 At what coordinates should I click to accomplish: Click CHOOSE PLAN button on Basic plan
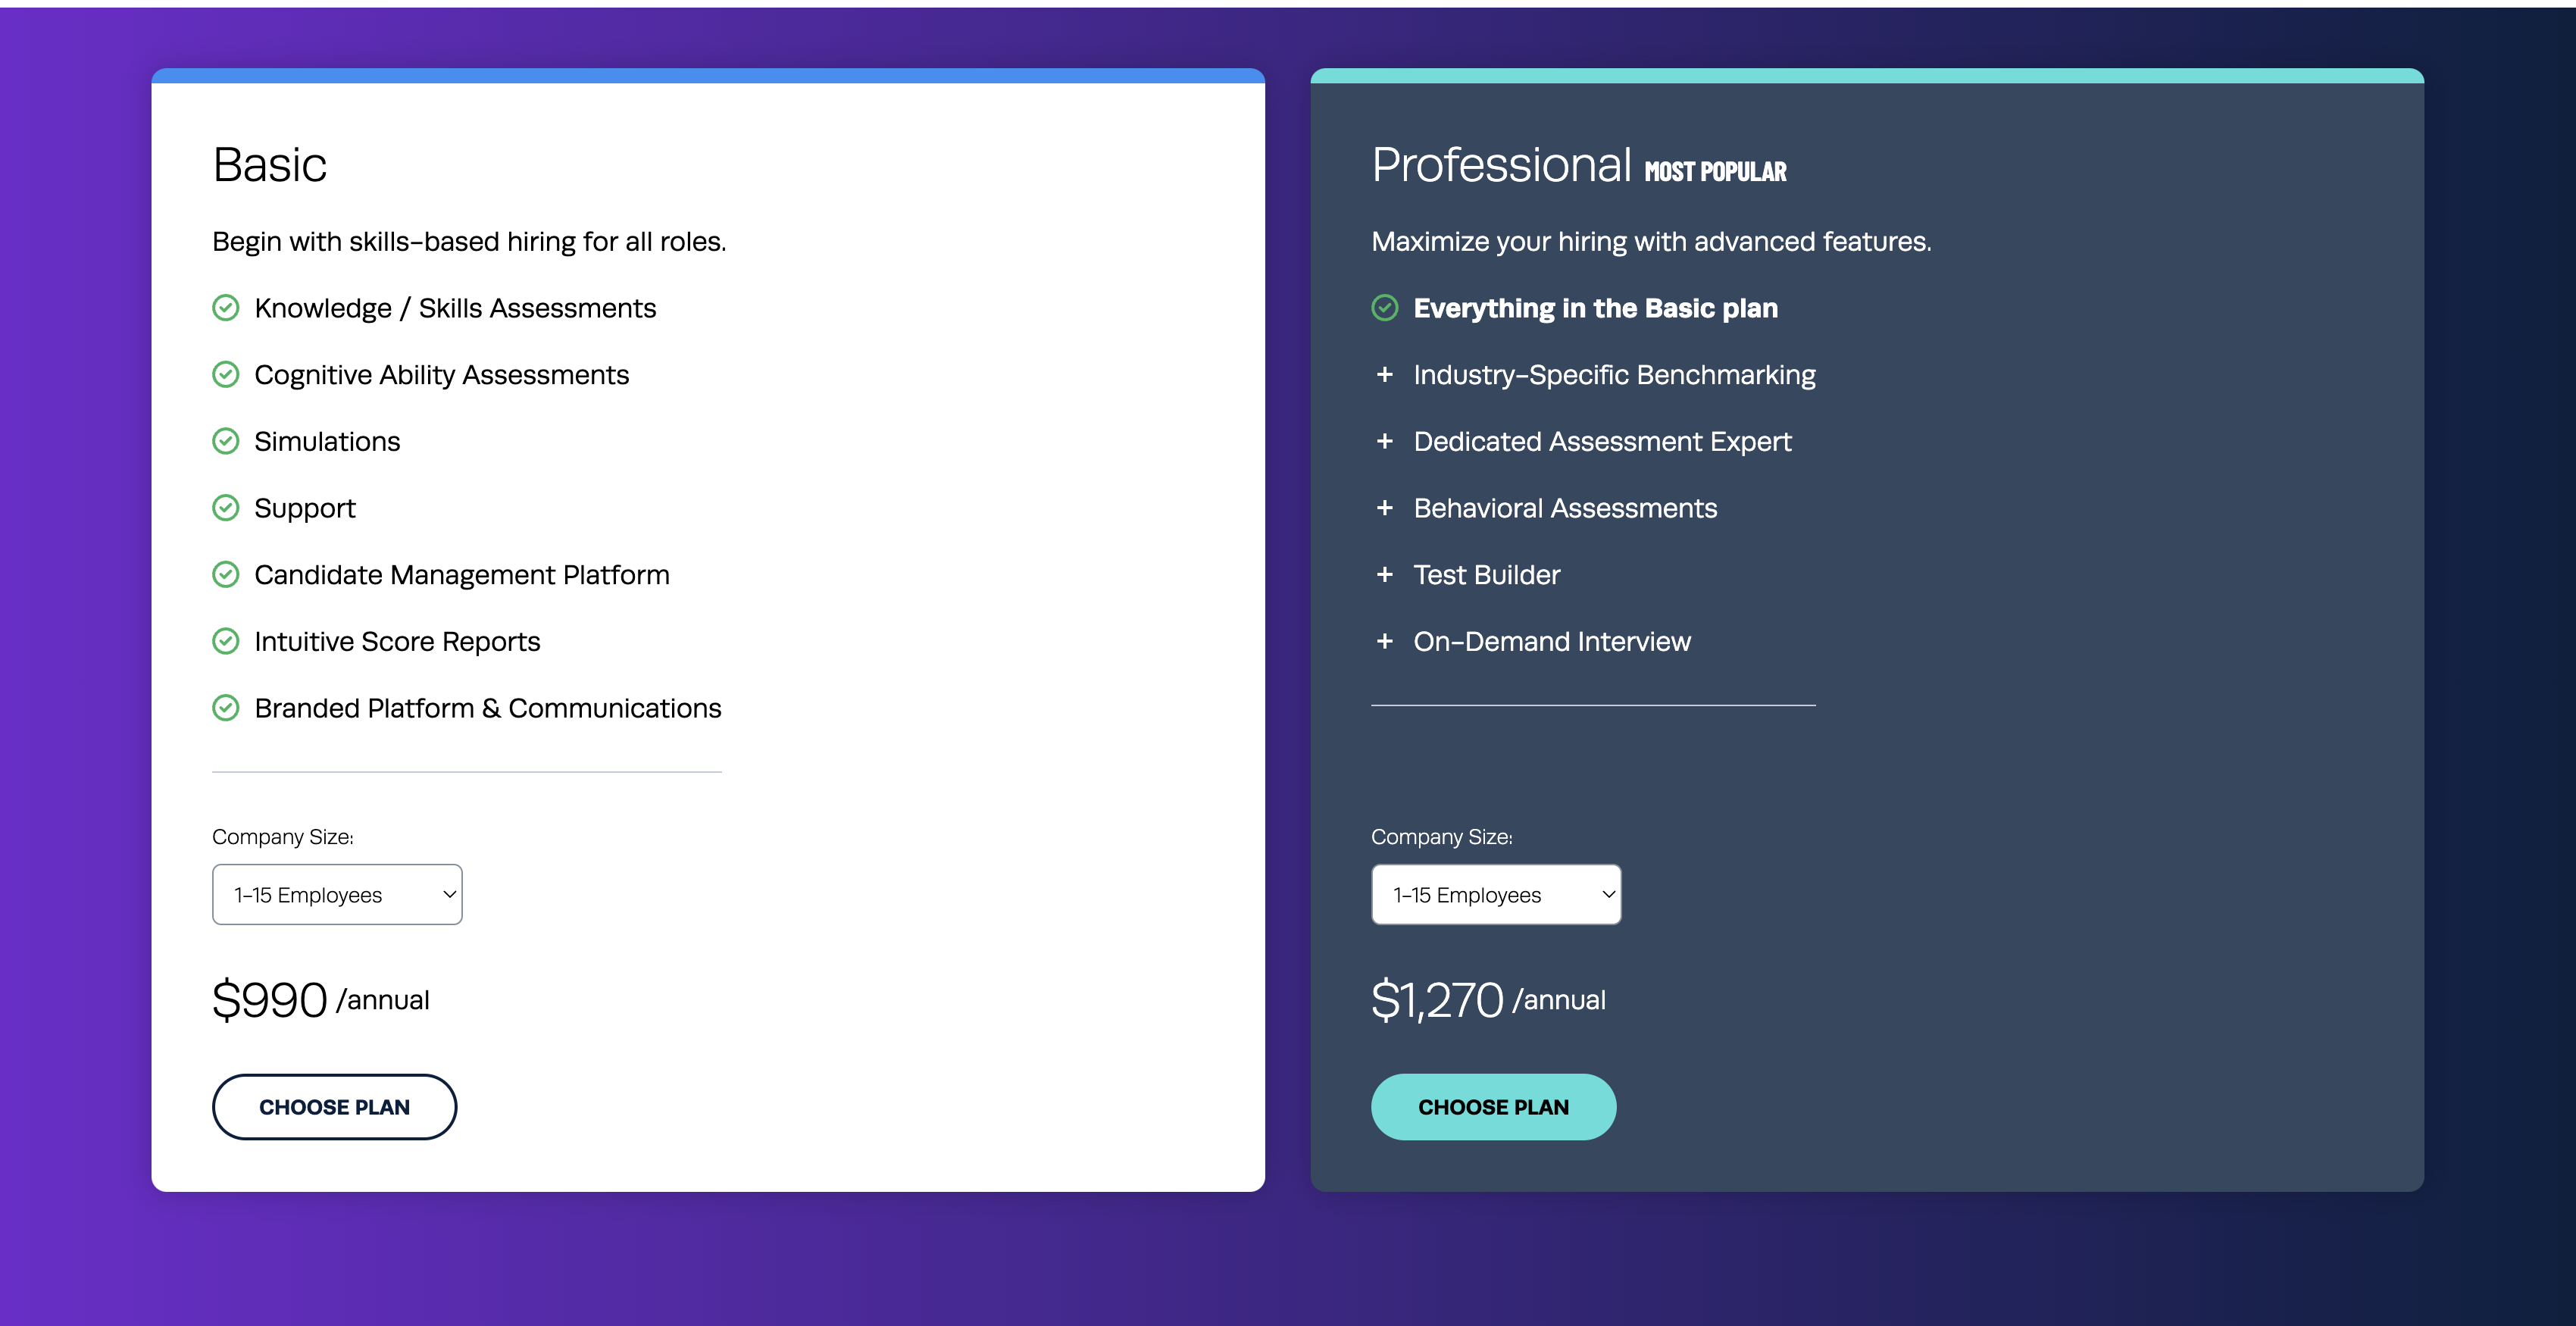click(333, 1106)
